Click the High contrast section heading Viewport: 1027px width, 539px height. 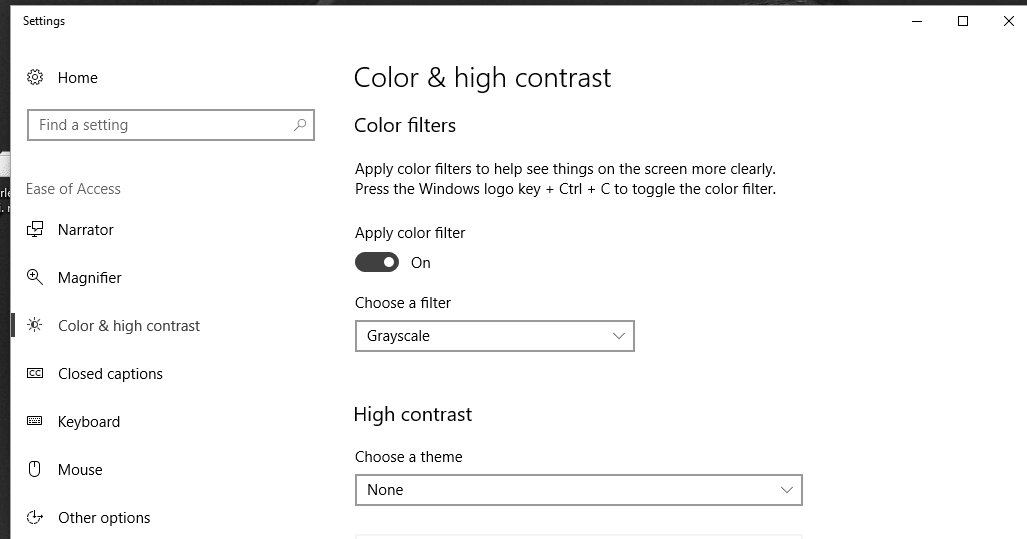point(413,414)
